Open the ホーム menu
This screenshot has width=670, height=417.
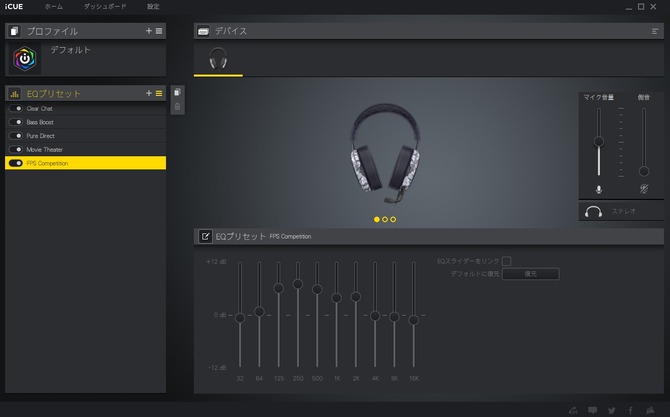coord(53,6)
